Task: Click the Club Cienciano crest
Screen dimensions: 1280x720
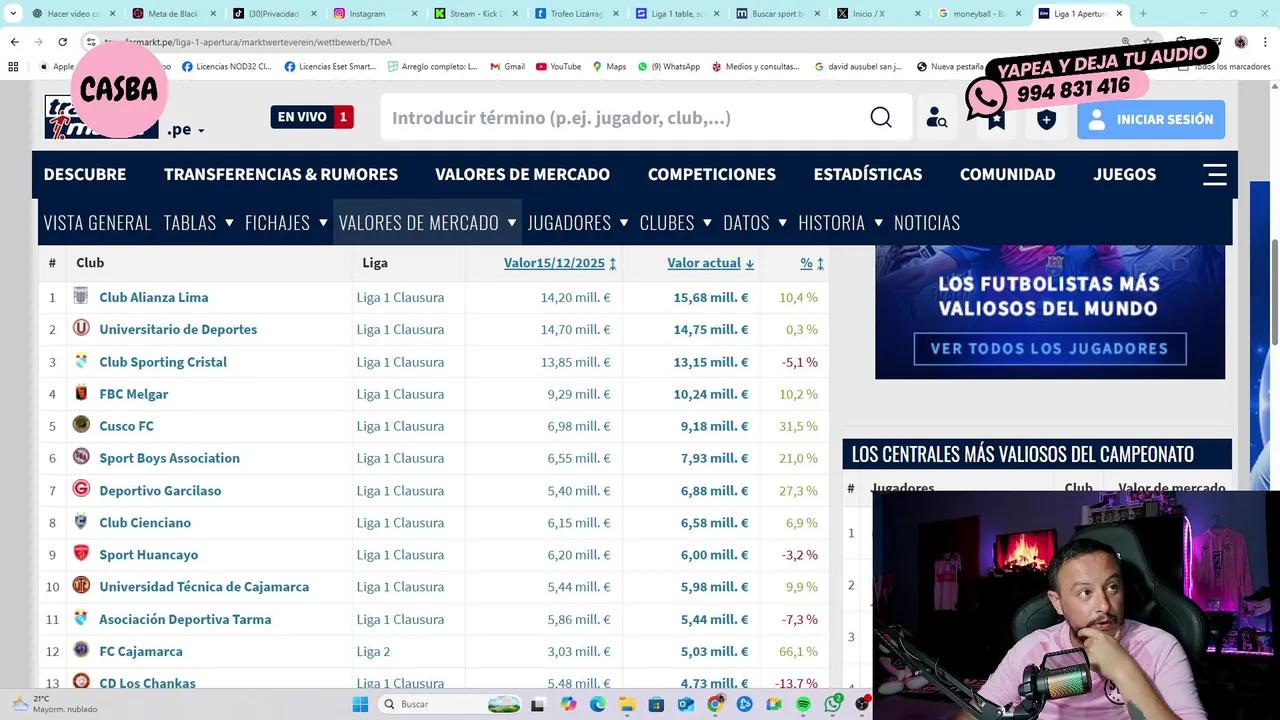Action: (81, 521)
